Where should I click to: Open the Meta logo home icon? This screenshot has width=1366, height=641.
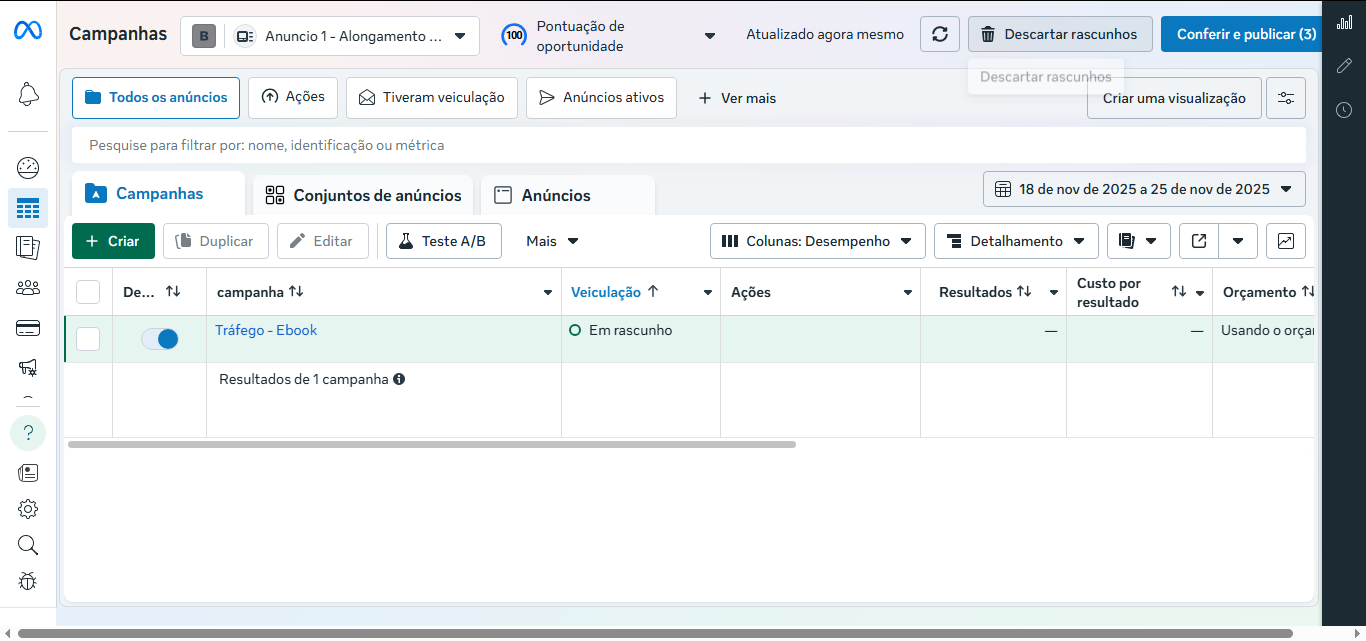tap(28, 31)
